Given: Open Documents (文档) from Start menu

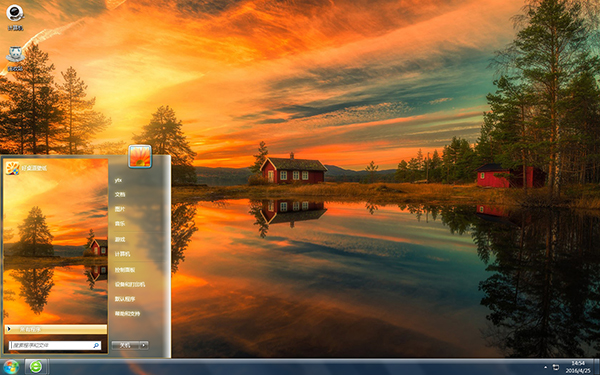Looking at the screenshot, I should (120, 194).
